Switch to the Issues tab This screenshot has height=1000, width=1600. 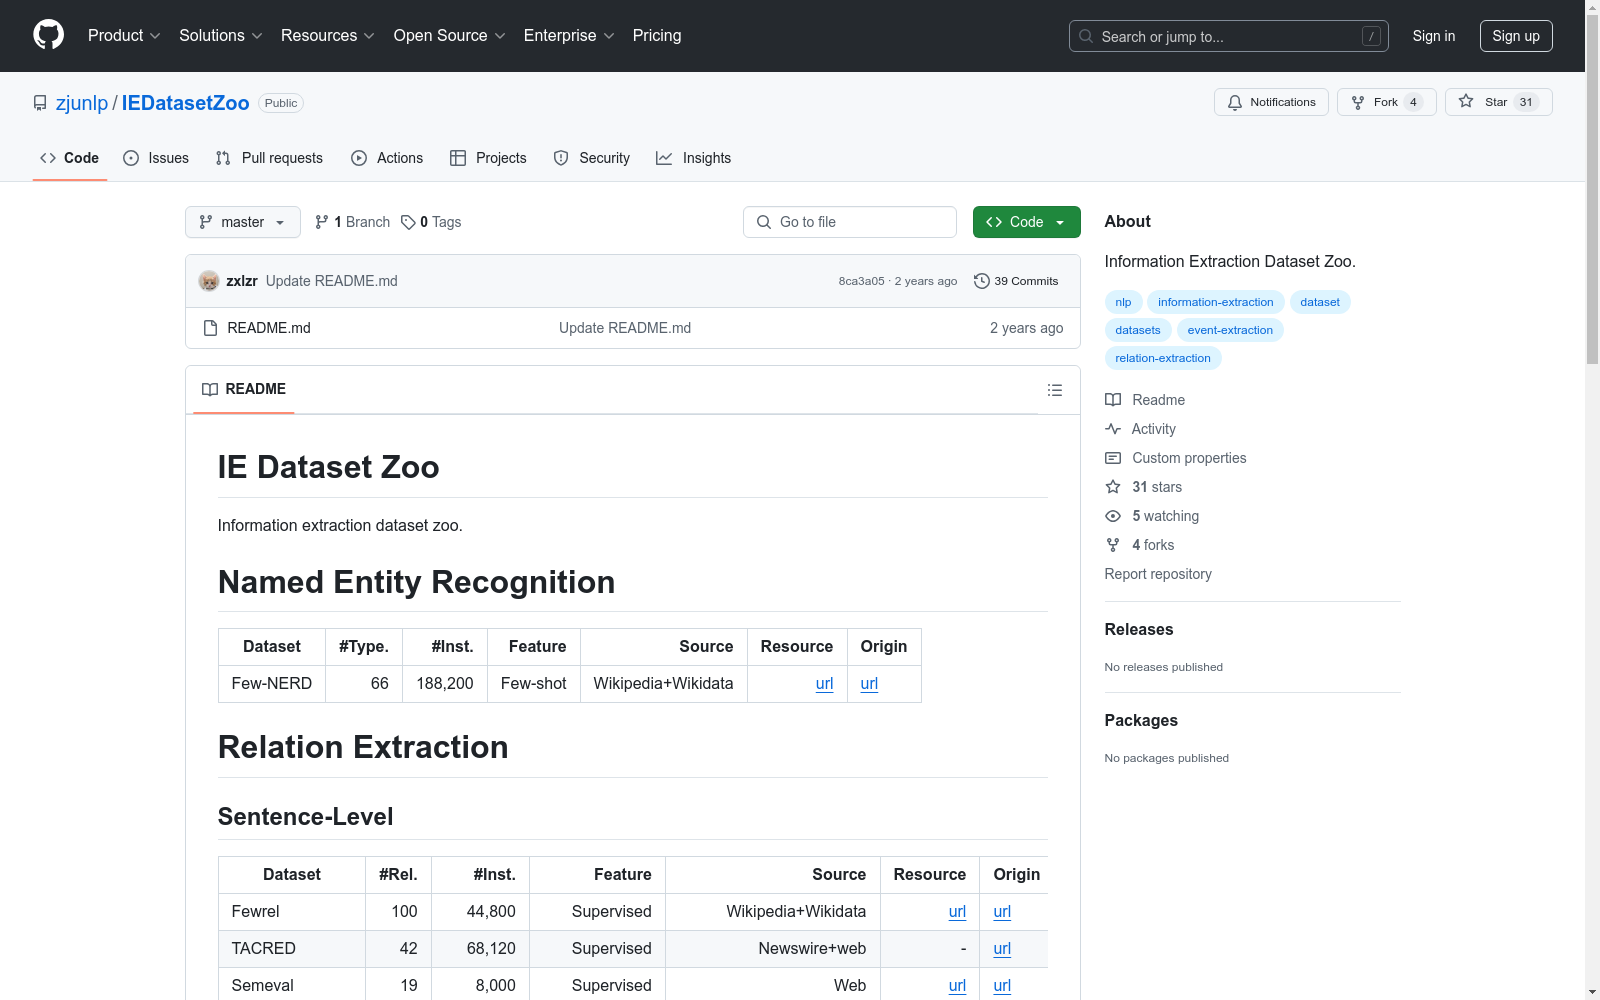[156, 158]
